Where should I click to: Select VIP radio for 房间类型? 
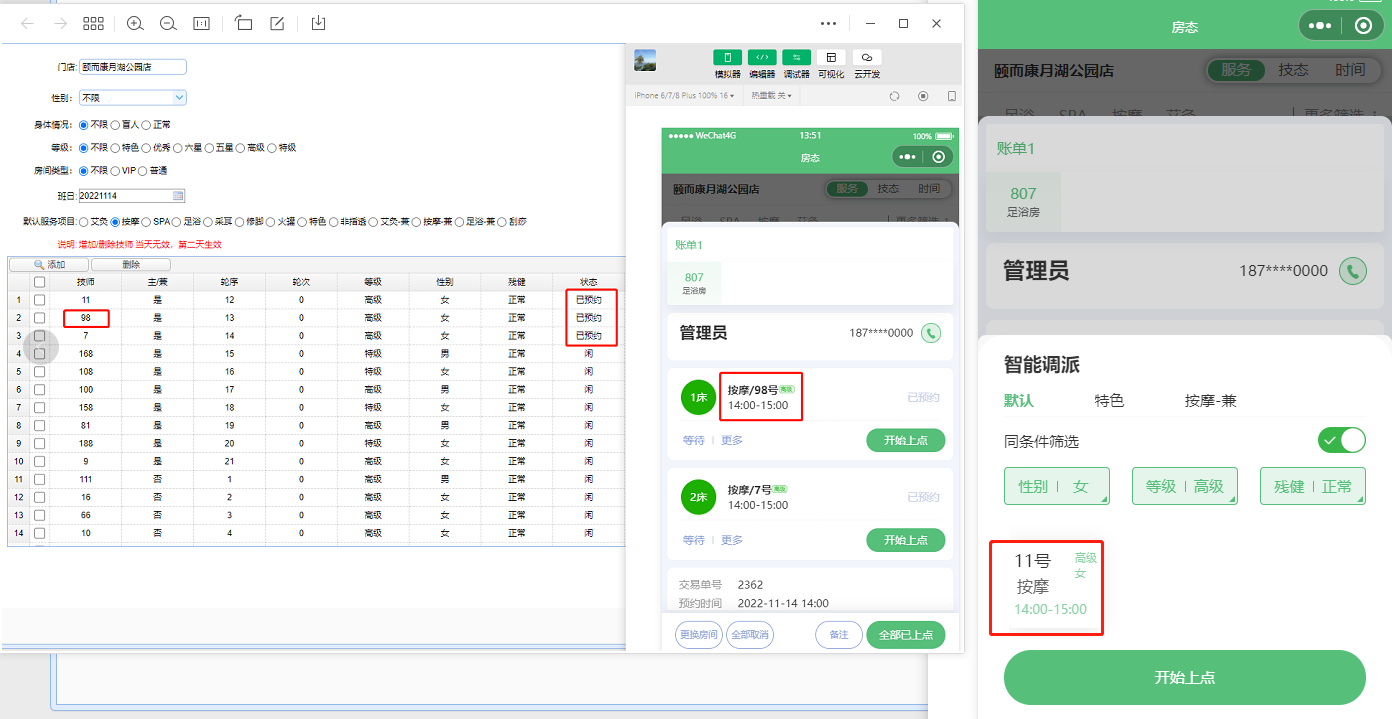click(x=115, y=171)
